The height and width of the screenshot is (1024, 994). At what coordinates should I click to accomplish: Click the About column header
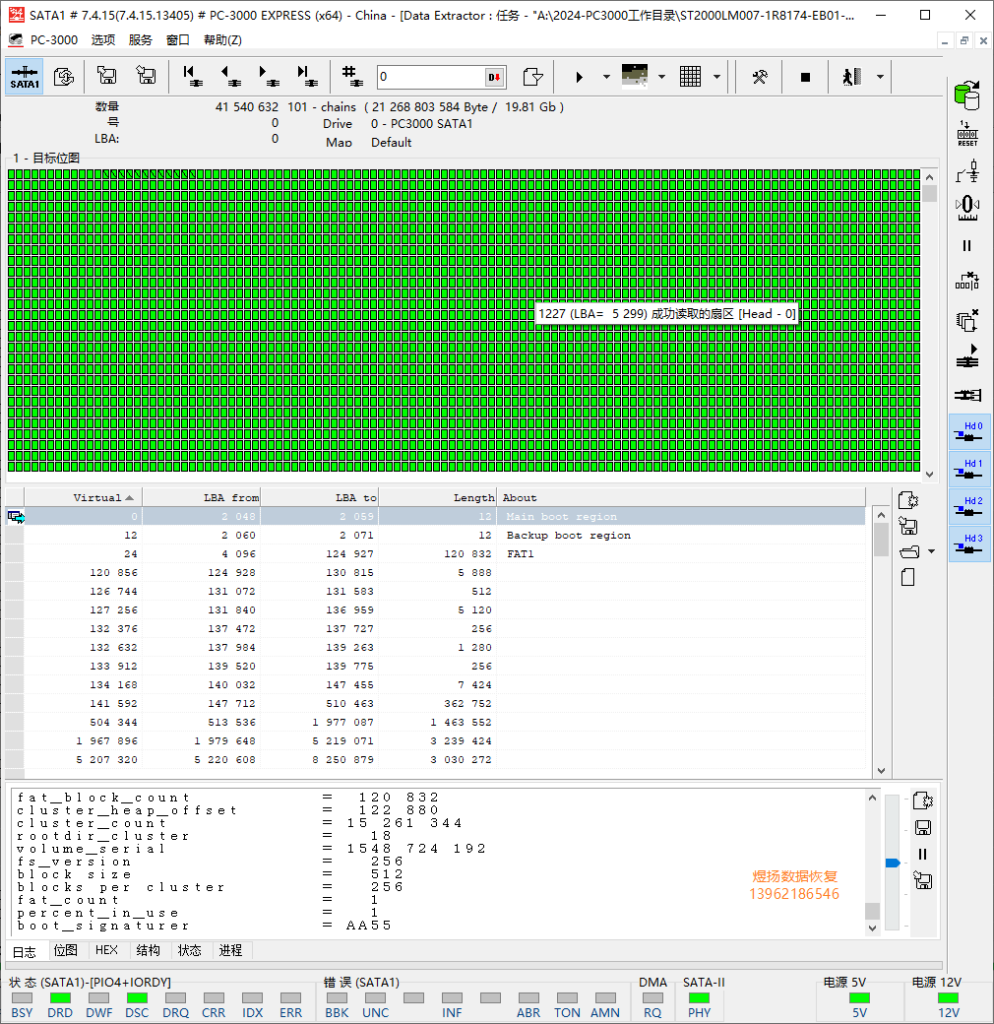[681, 498]
